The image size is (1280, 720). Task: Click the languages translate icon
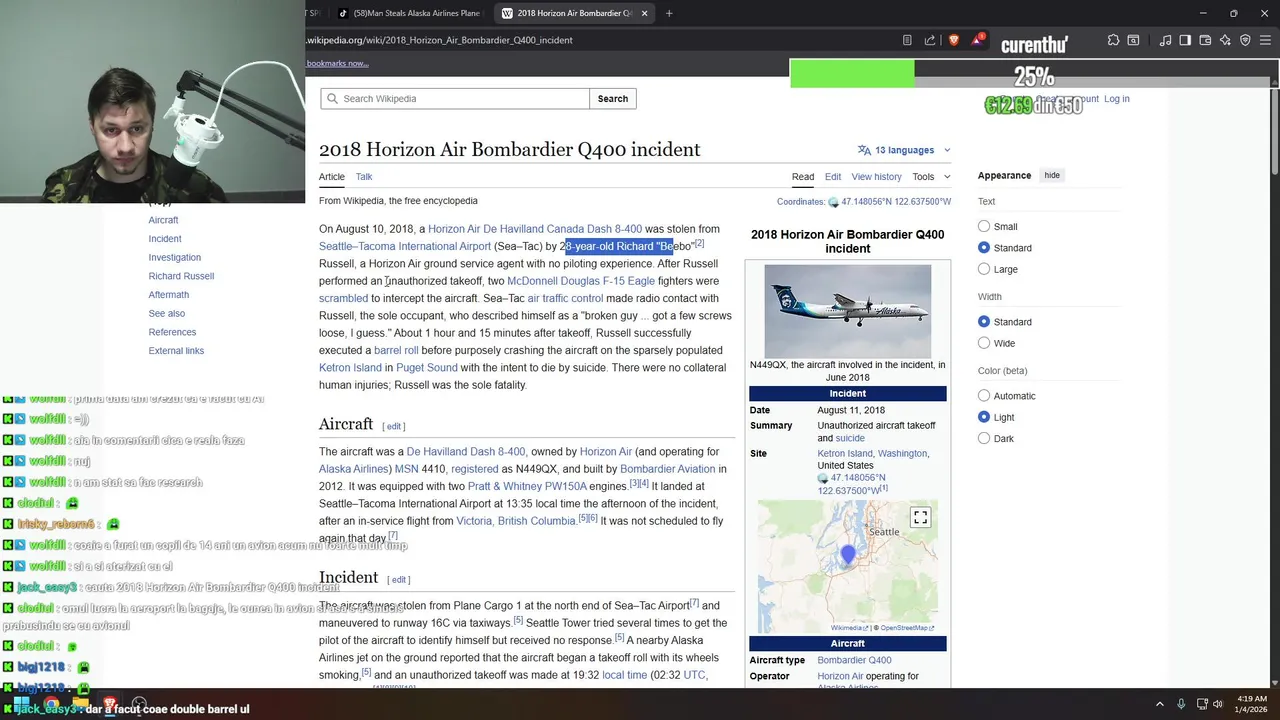pos(864,150)
